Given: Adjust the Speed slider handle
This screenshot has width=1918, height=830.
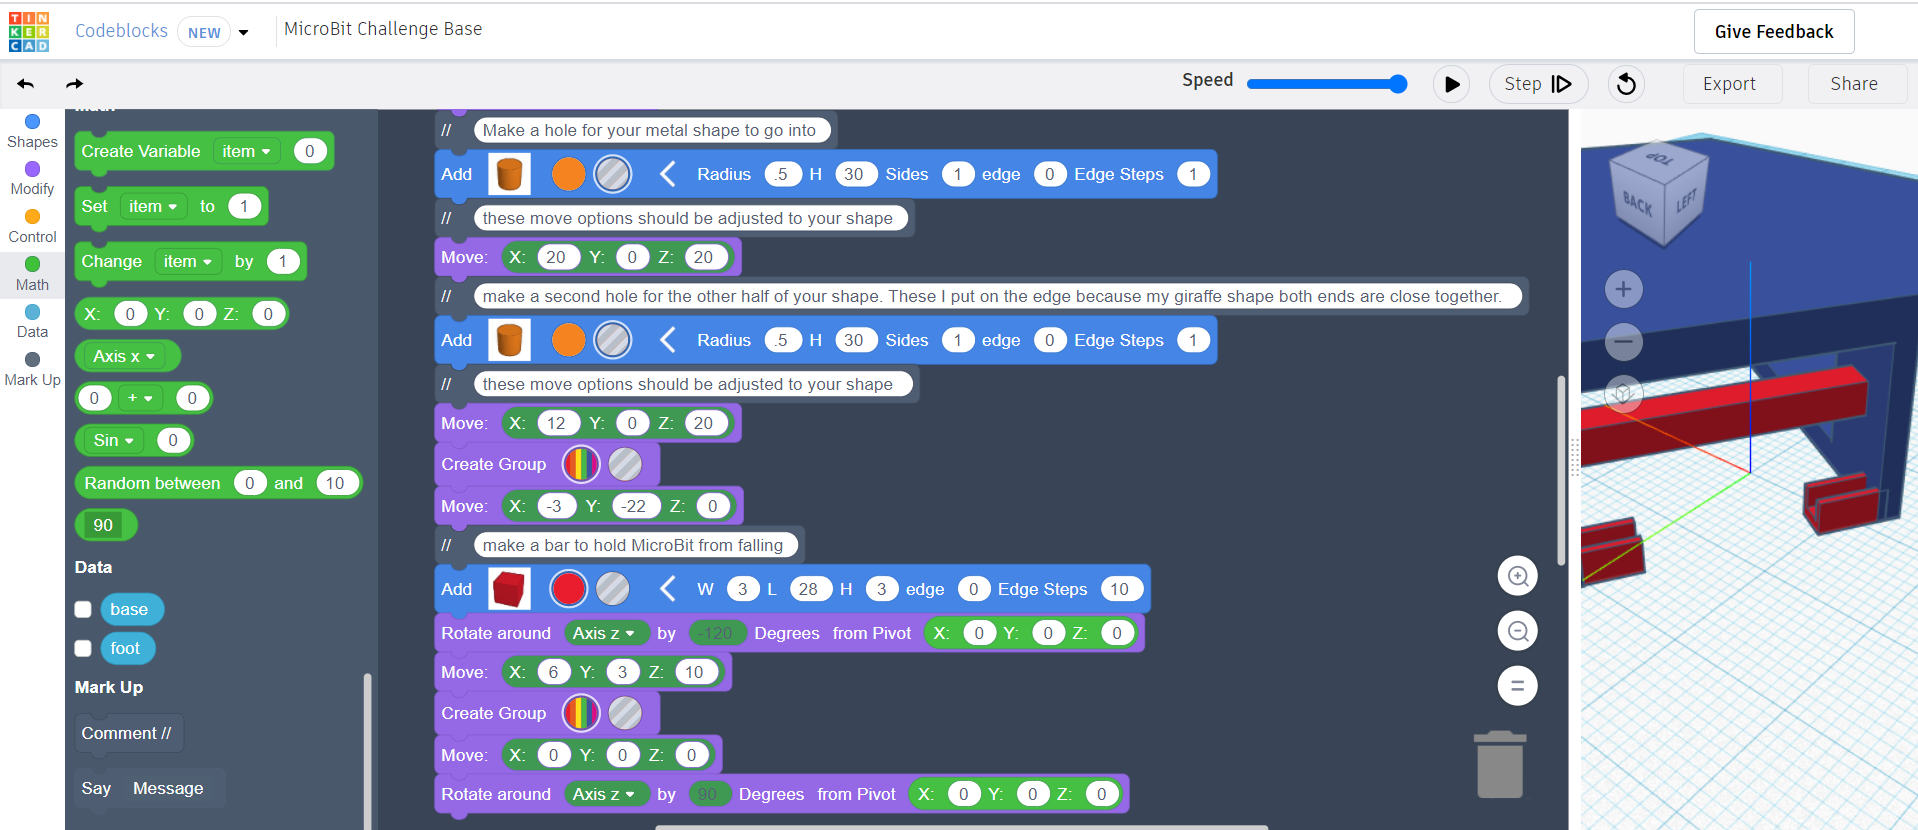Looking at the screenshot, I should tap(1398, 84).
